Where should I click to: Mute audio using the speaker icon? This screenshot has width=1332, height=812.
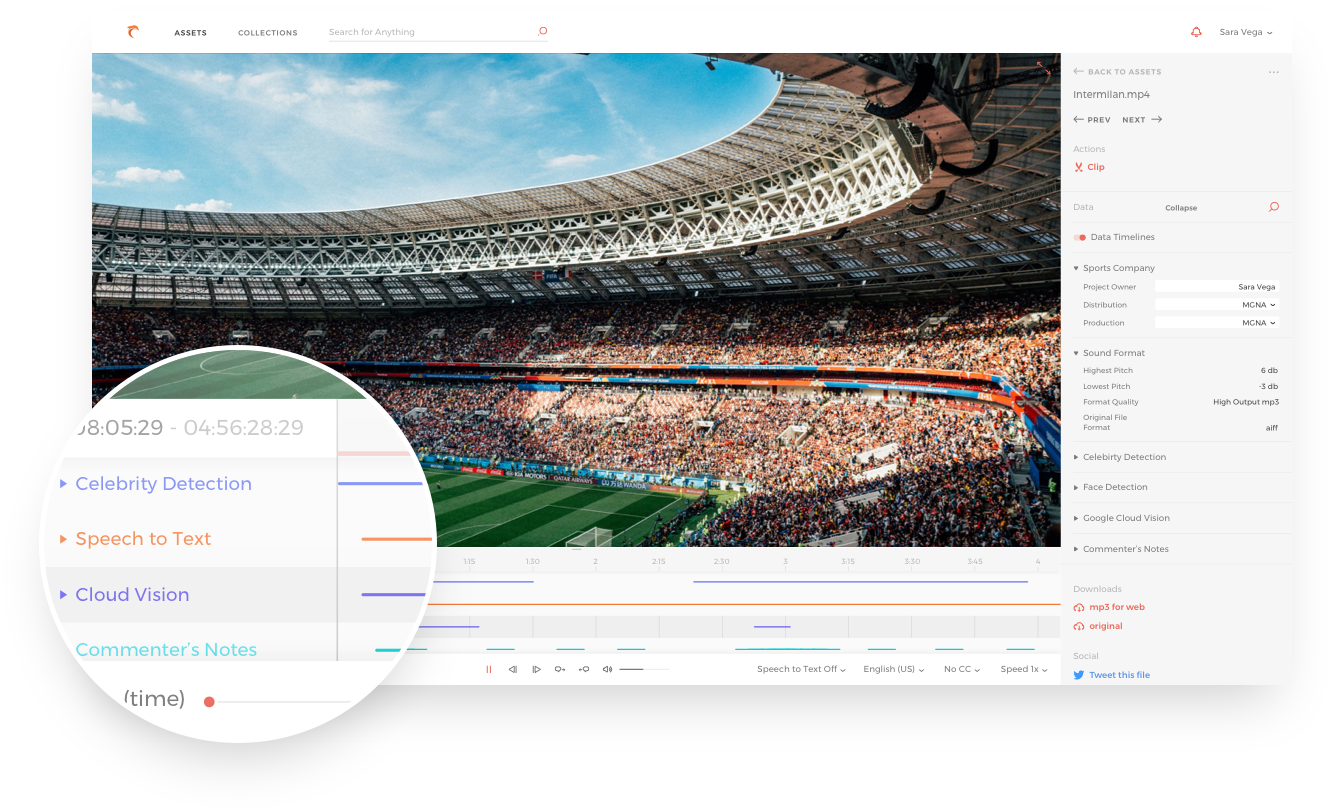[607, 669]
